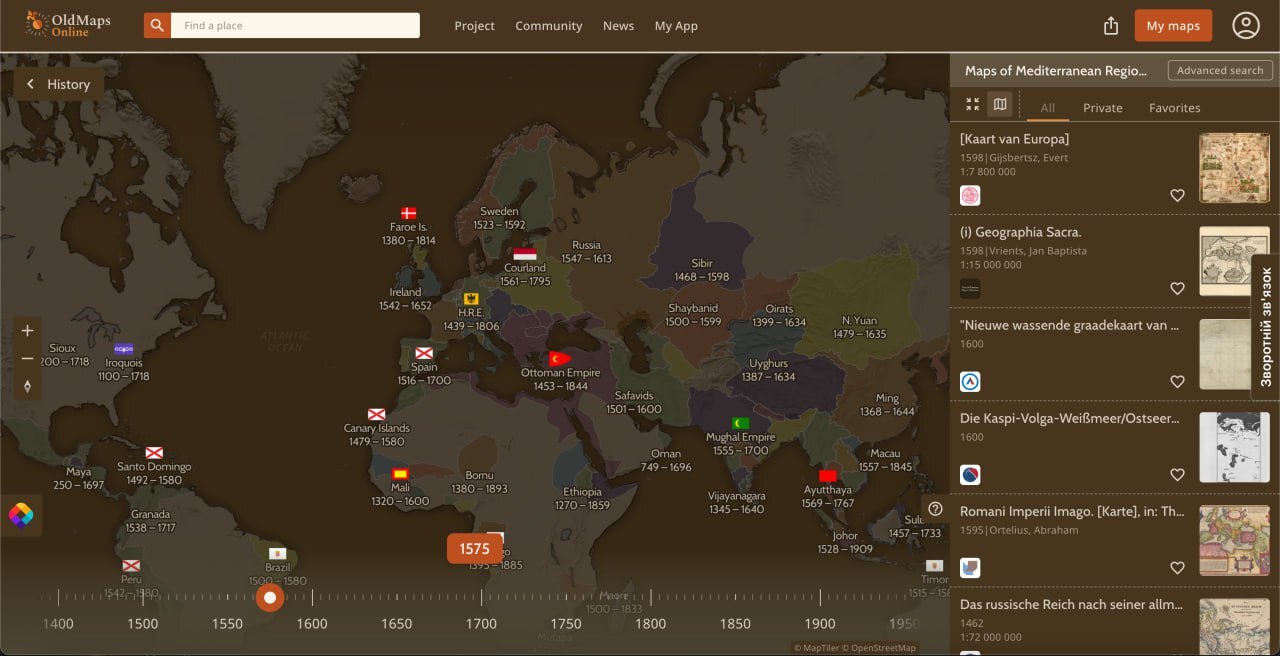This screenshot has height=656, width=1280.
Task: Switch to the Favorites tab
Action: pyautogui.click(x=1174, y=108)
